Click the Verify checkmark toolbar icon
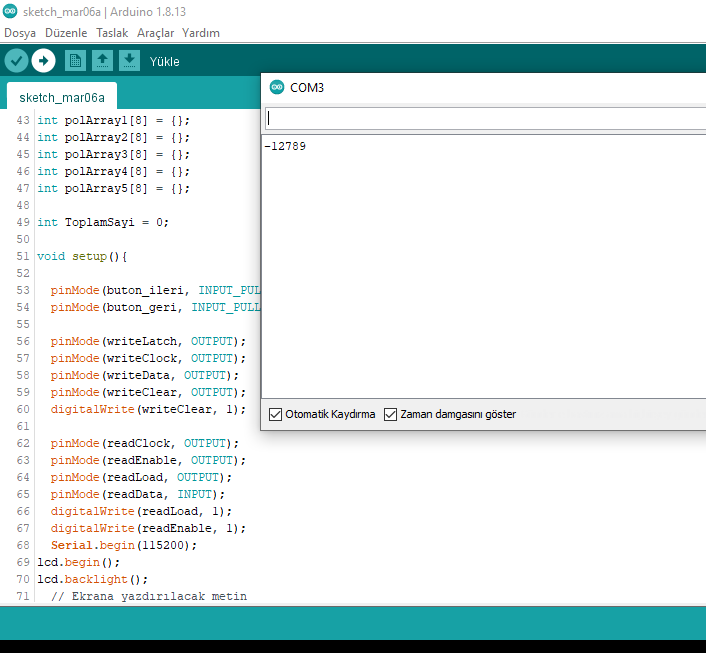706x653 pixels. [x=16, y=61]
